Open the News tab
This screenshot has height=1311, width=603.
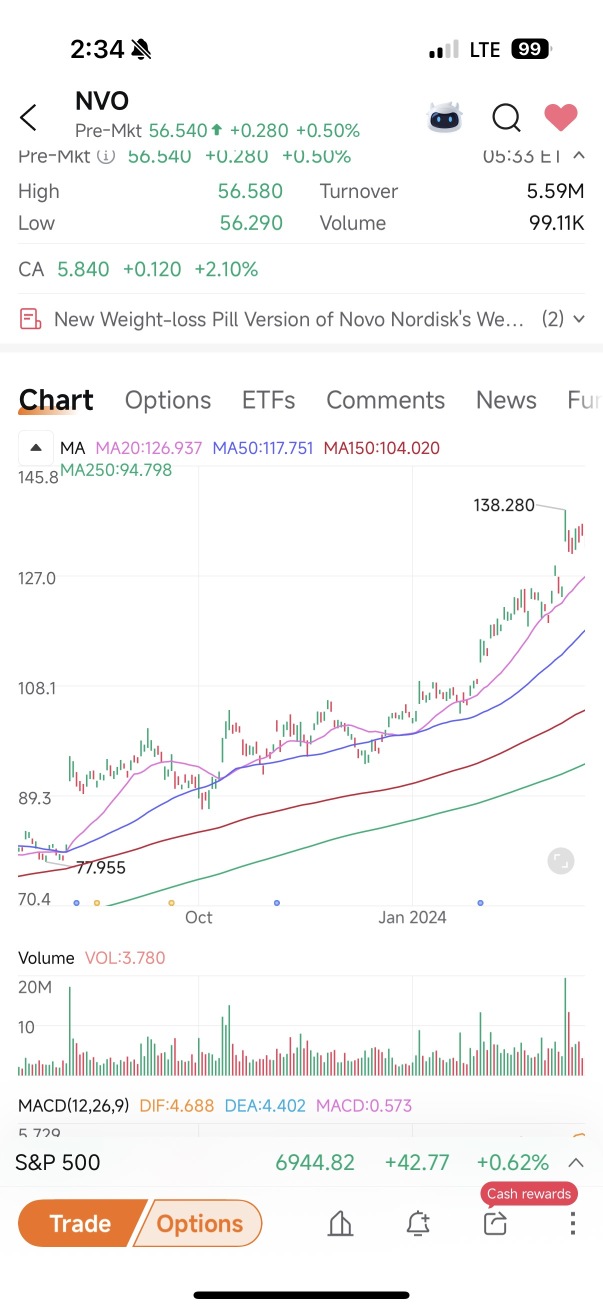(506, 400)
